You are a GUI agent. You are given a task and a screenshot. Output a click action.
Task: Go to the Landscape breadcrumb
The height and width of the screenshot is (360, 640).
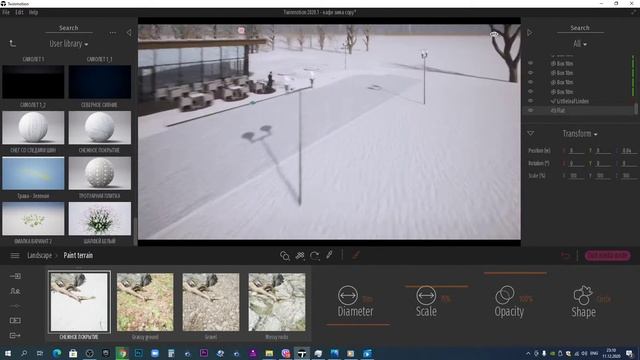point(39,256)
